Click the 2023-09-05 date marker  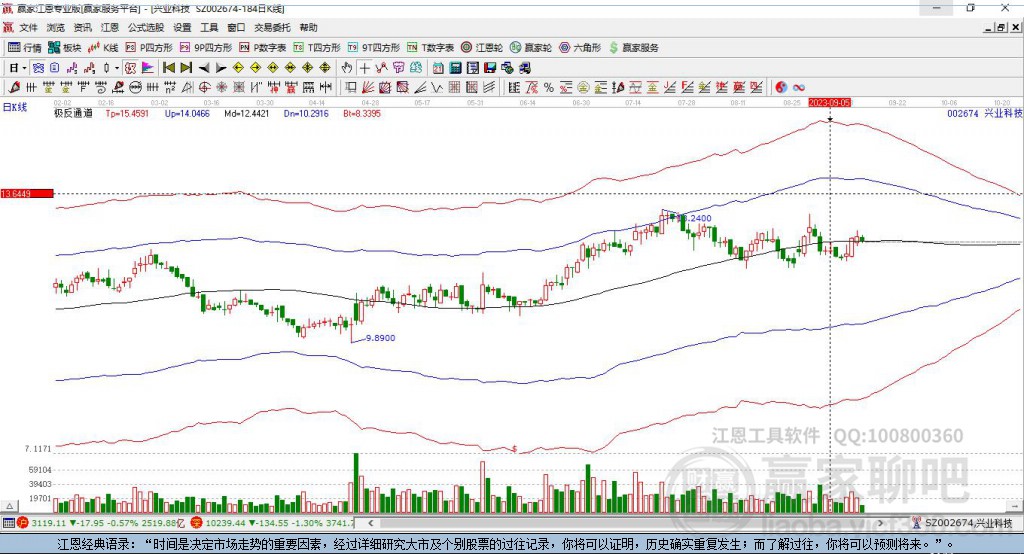829,103
